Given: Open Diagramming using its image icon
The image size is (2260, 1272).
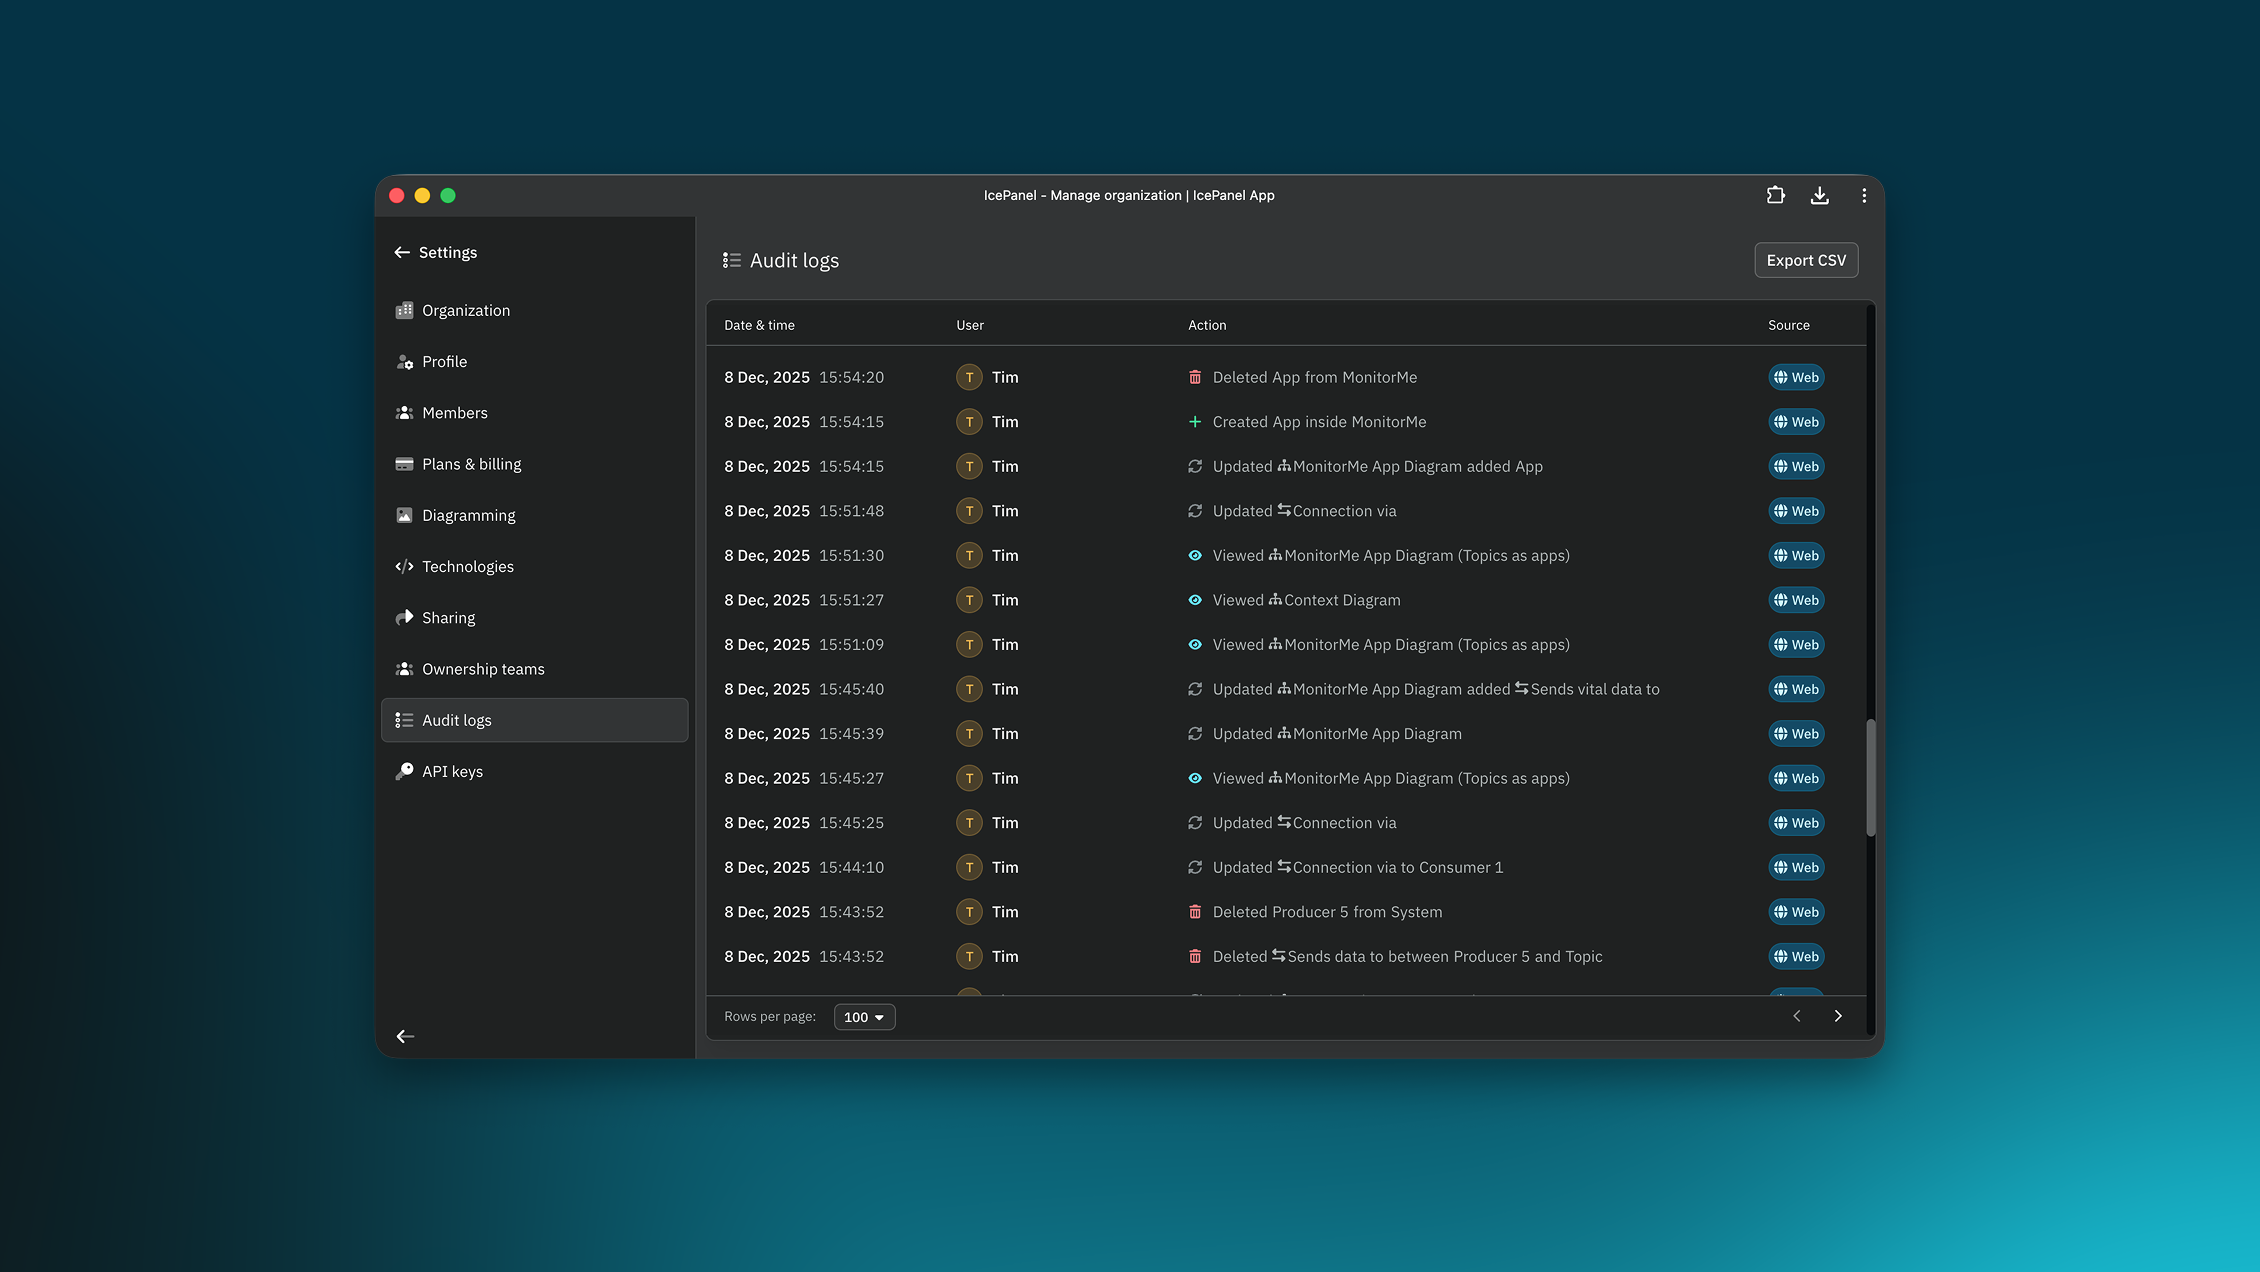Looking at the screenshot, I should point(404,515).
